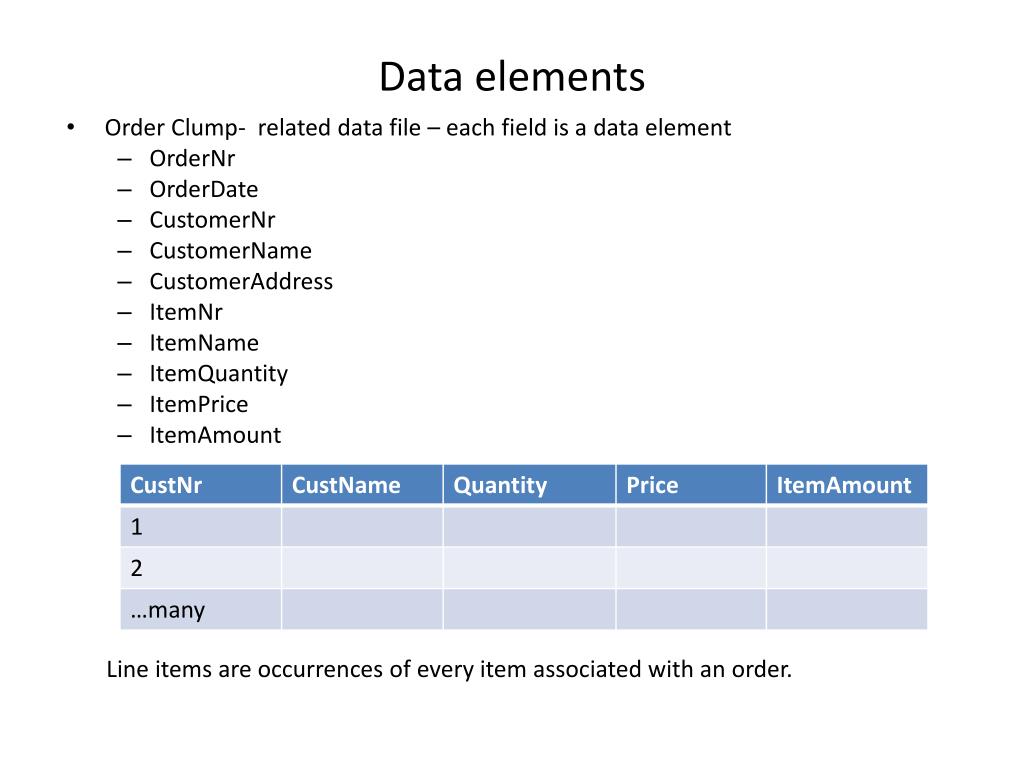Click the ItemAmount bullet in the list
1024x768 pixels.
point(215,435)
